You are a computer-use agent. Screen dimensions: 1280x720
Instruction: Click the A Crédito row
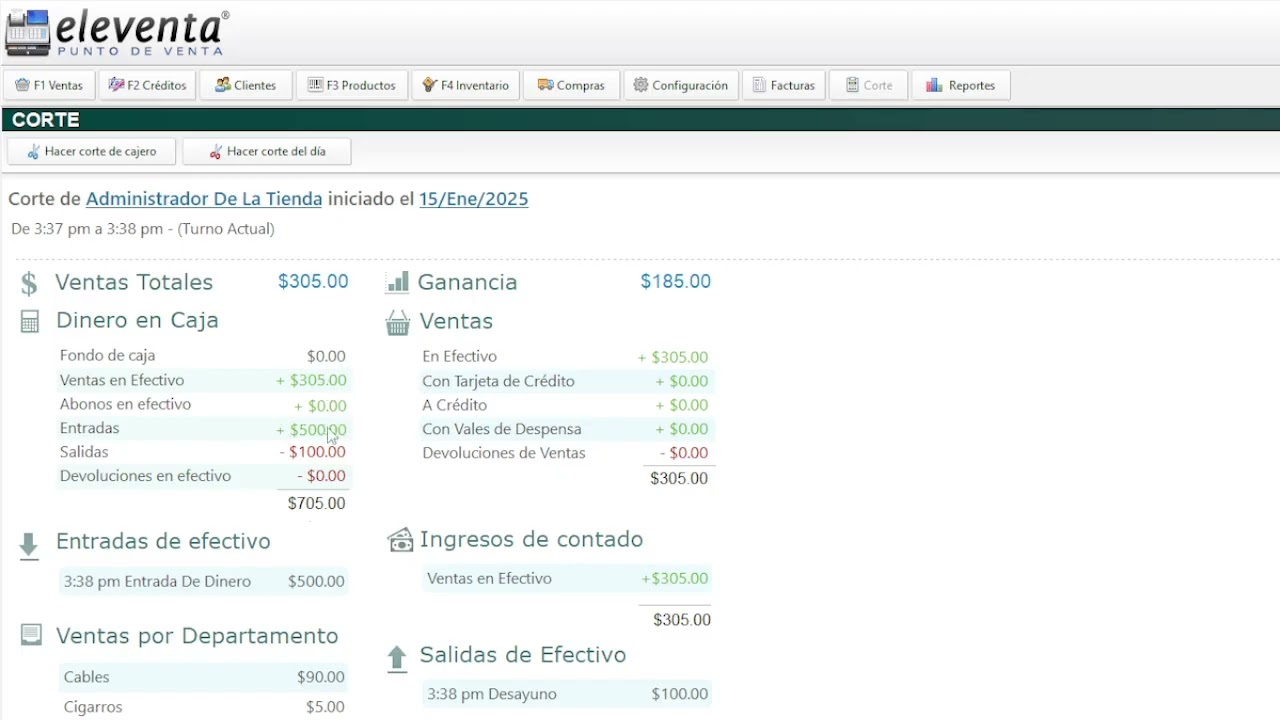click(x=567, y=405)
